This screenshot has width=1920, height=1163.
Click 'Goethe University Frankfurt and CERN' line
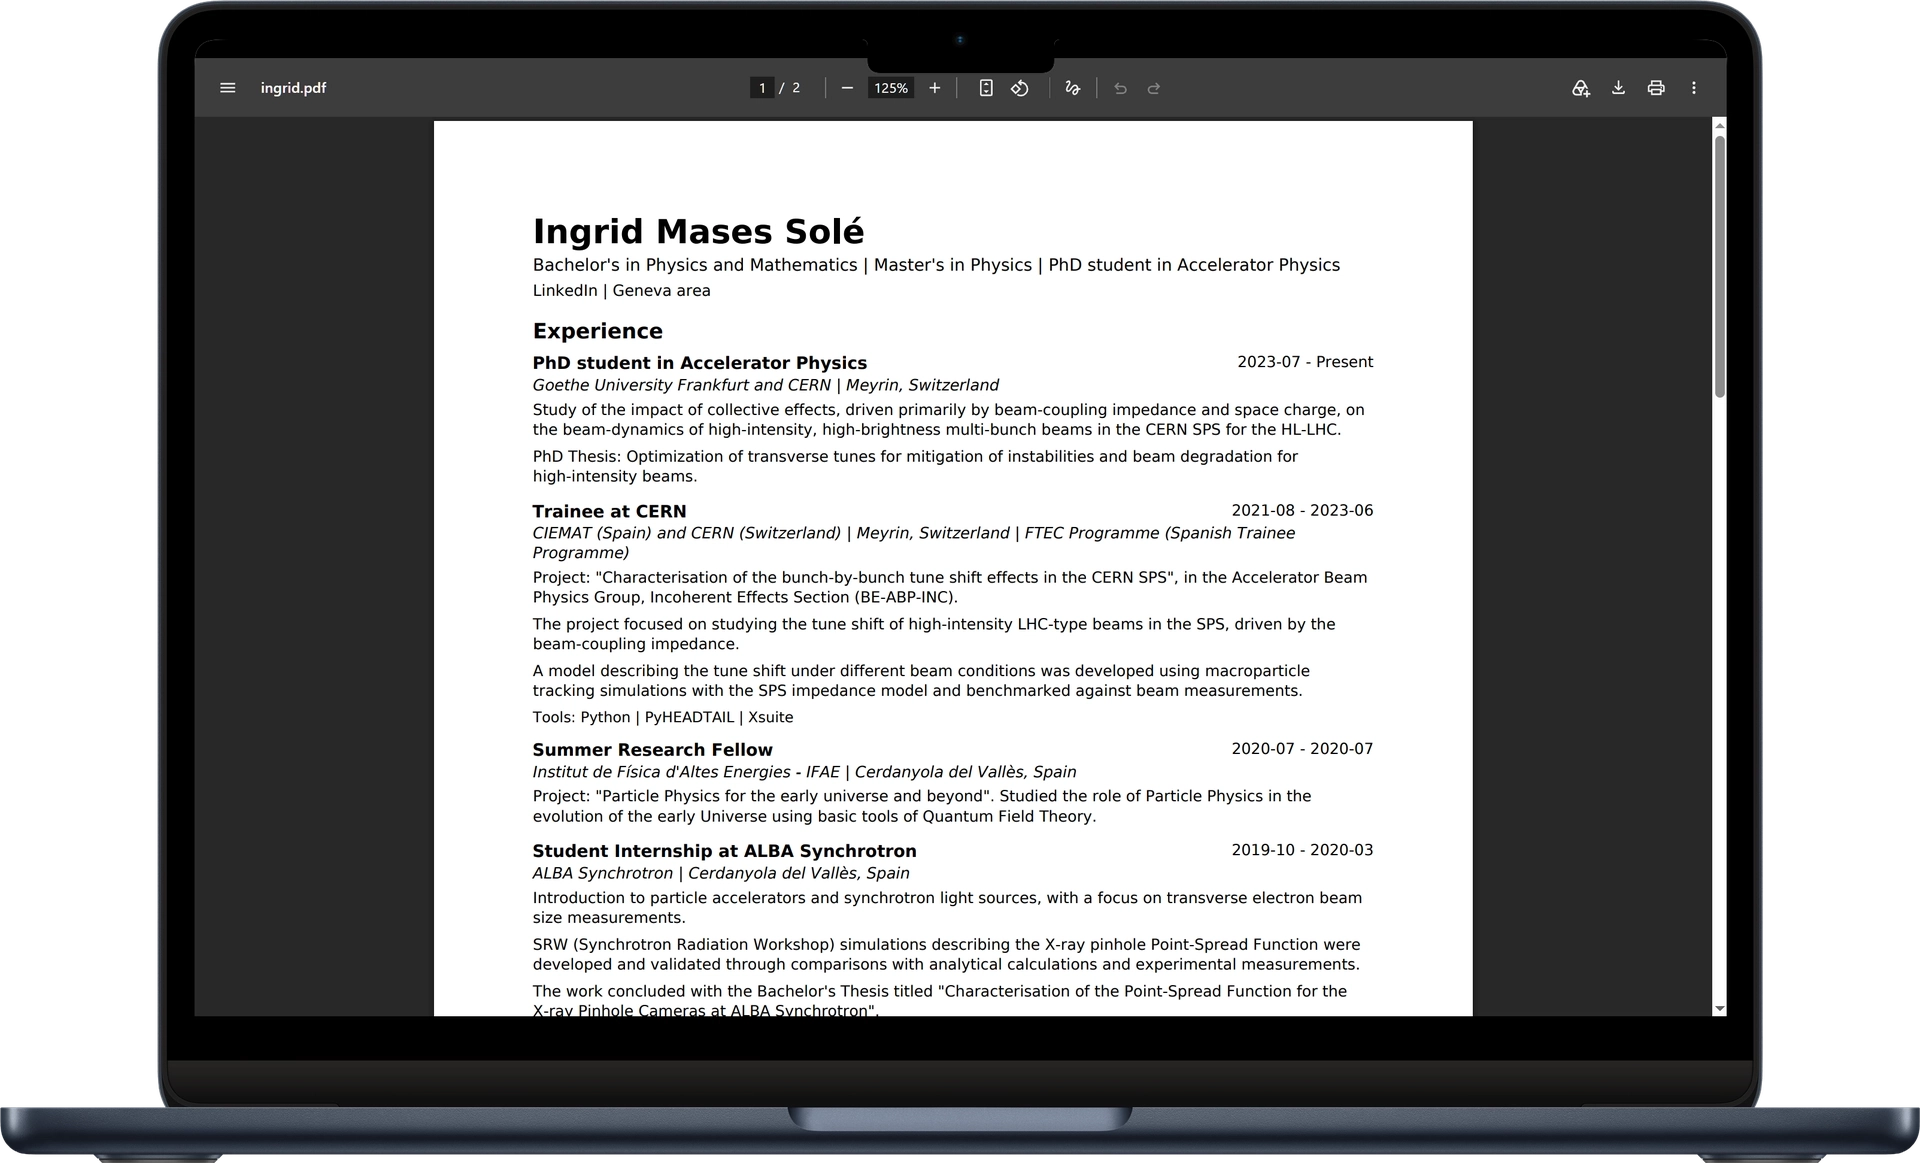coord(765,385)
